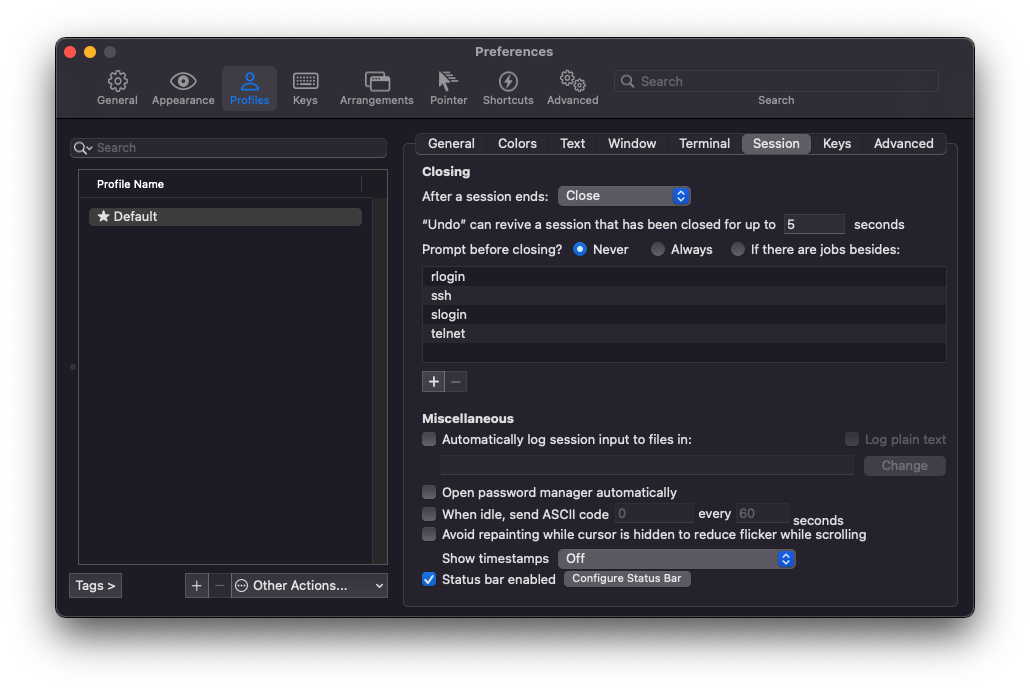
Task: Select rlogin in jobs list
Action: coord(684,277)
